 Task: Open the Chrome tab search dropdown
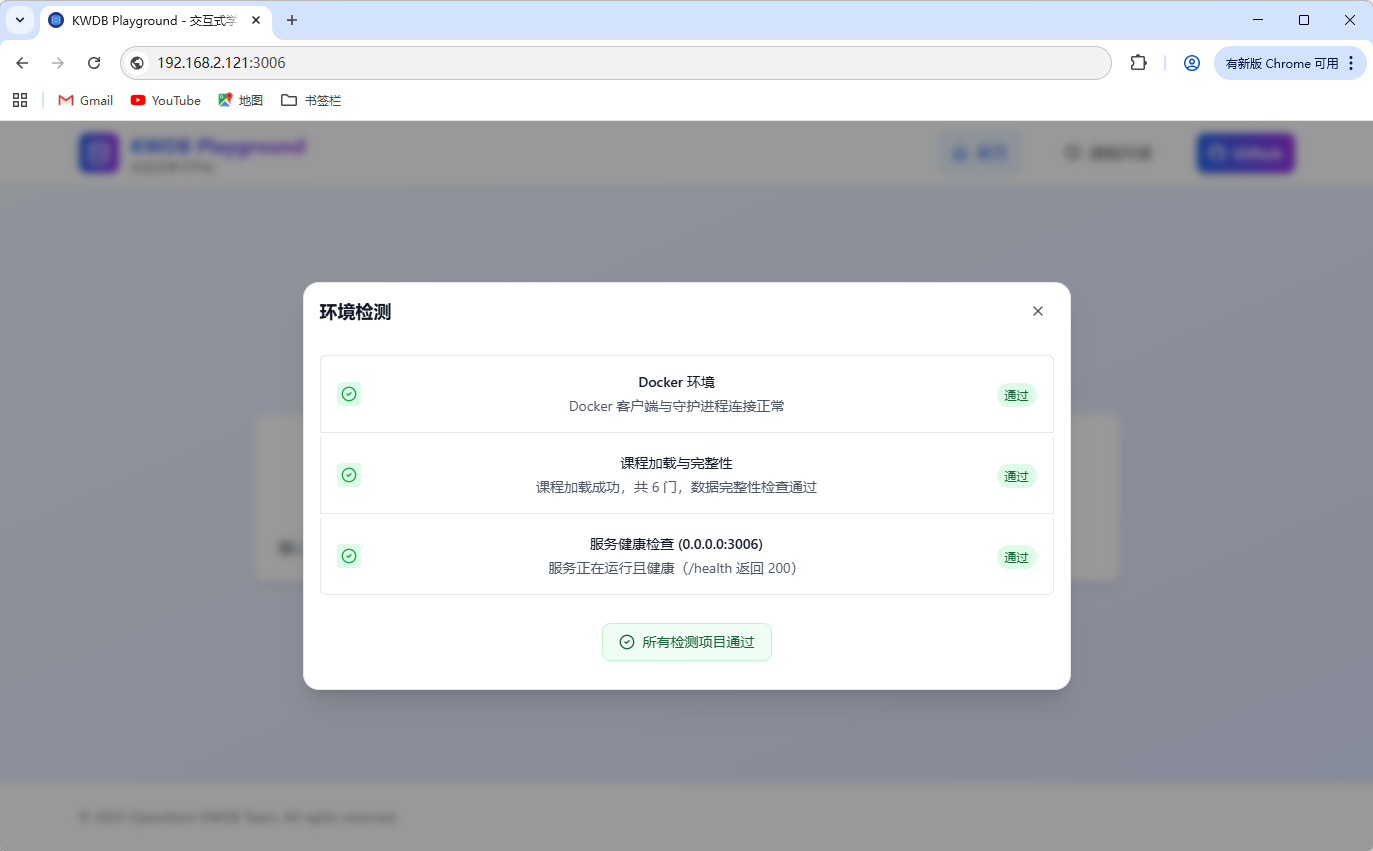click(20, 20)
